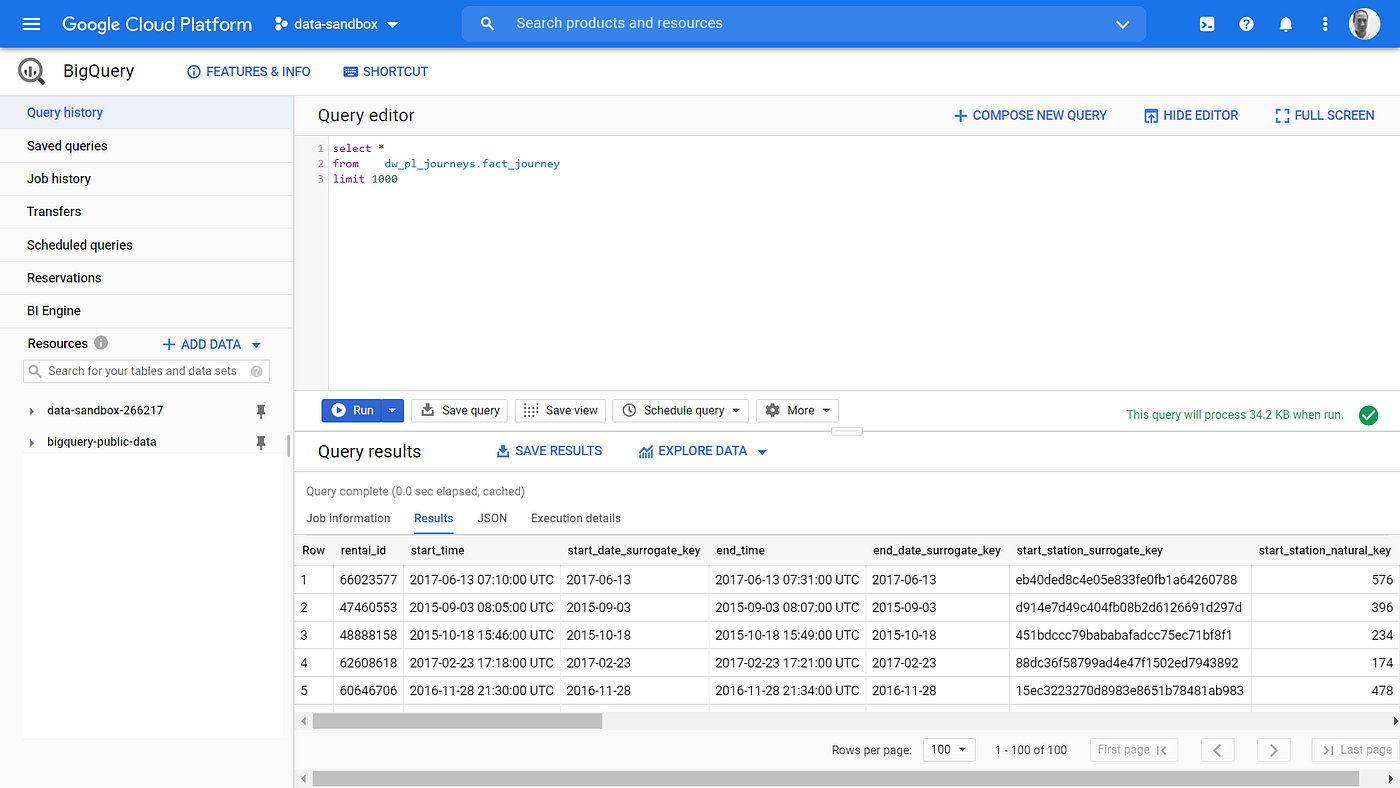Screen dimensions: 1400x788
Task: Switch to the JSON results tab
Action: [x=492, y=518]
